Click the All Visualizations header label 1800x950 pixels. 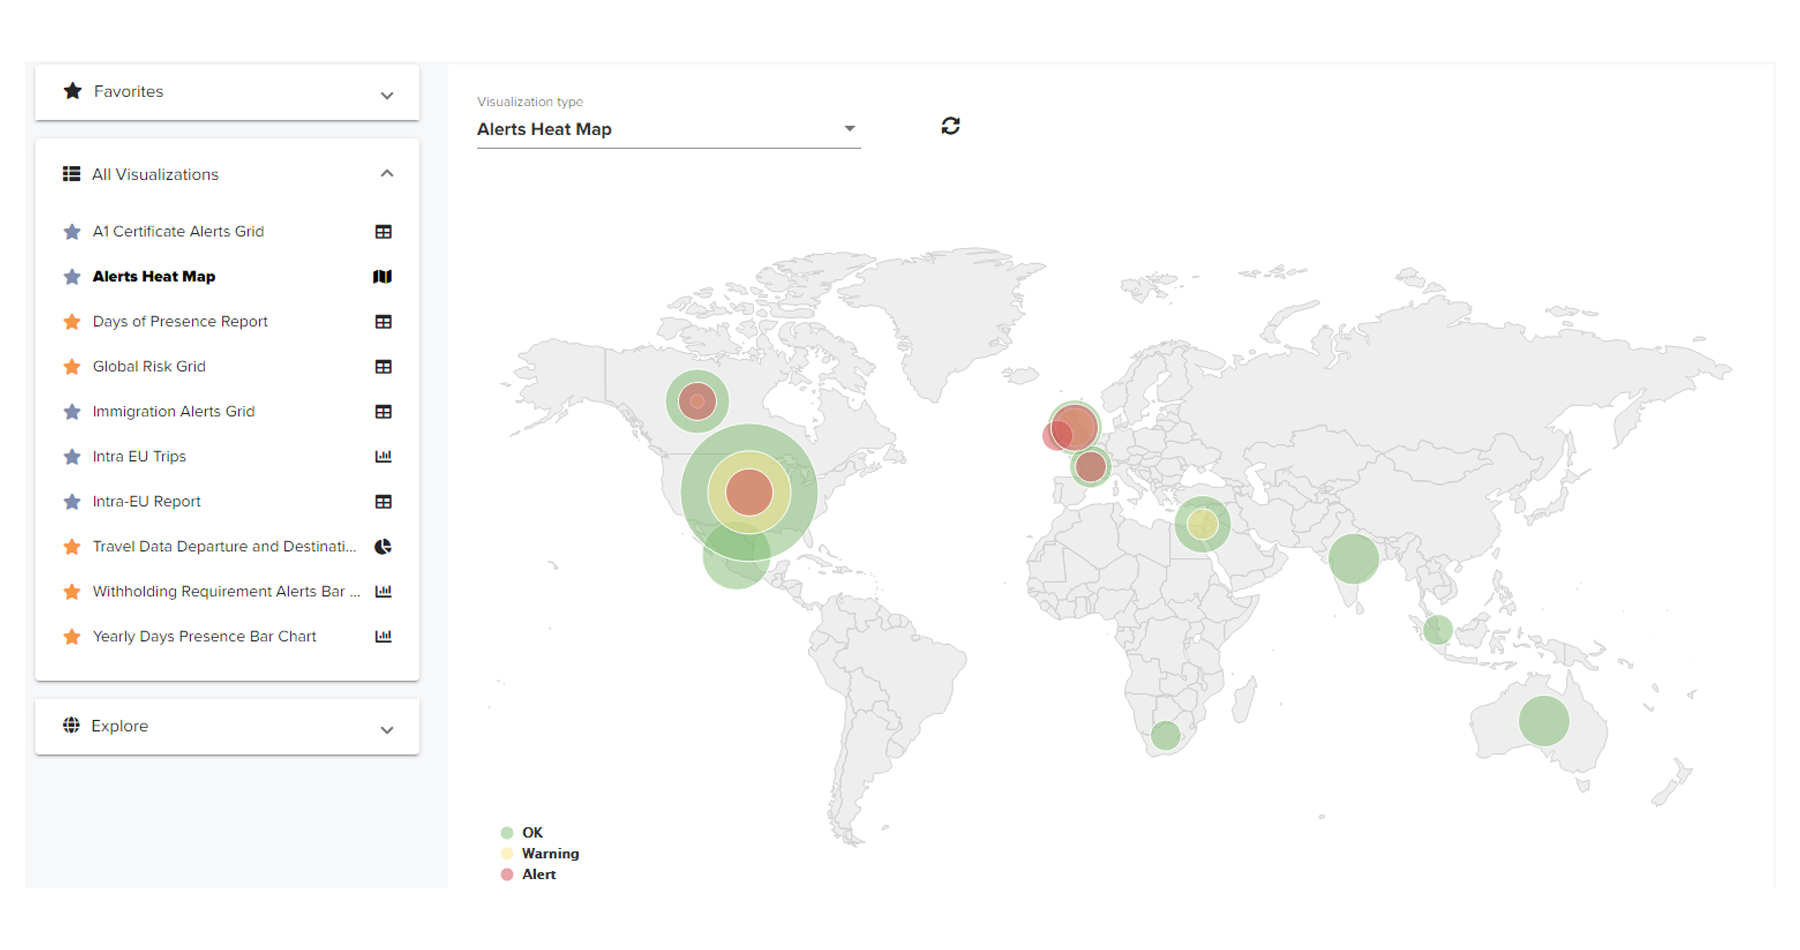coord(155,174)
